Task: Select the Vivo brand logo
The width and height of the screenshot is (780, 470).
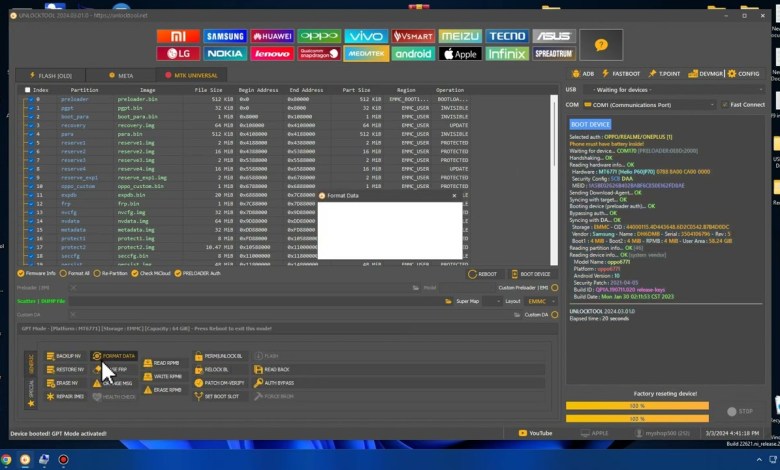Action: (366, 36)
